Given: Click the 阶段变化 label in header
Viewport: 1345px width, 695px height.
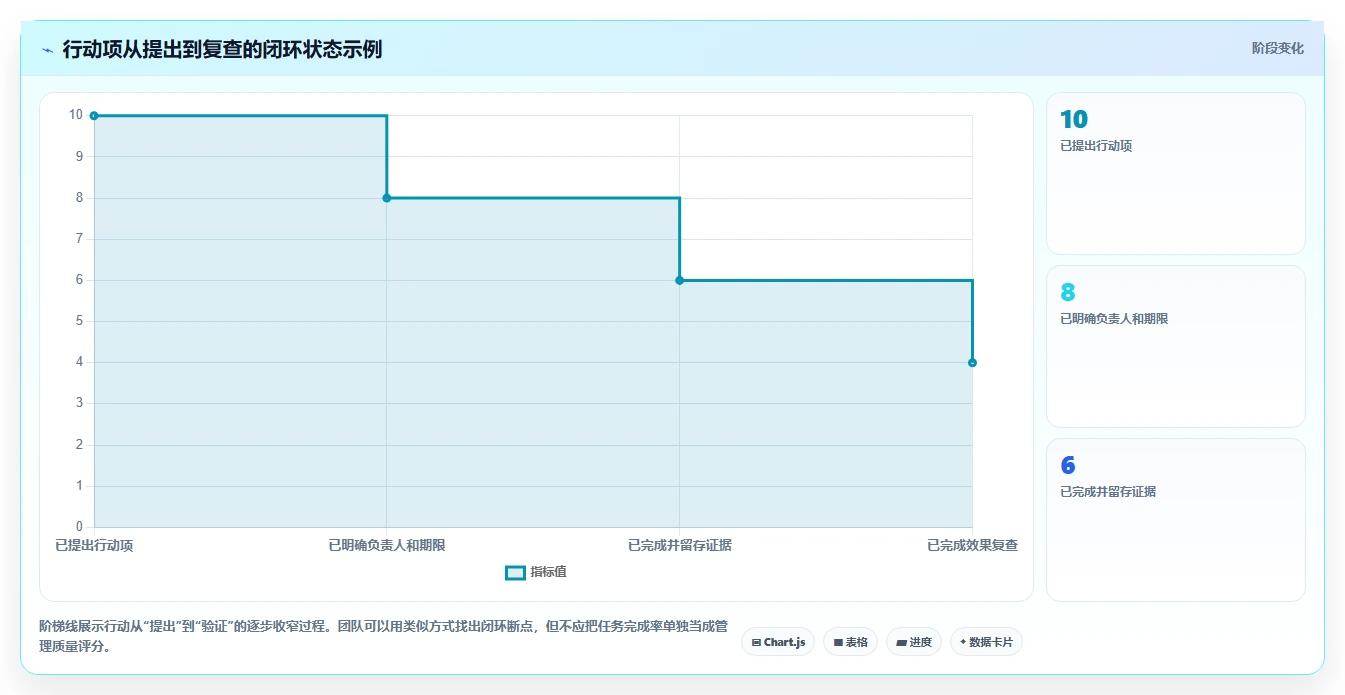Looking at the screenshot, I should point(1277,48).
